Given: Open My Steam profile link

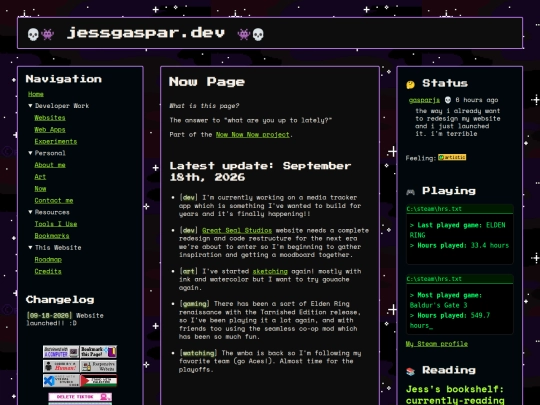Looking at the screenshot, I should pyautogui.click(x=437, y=344).
